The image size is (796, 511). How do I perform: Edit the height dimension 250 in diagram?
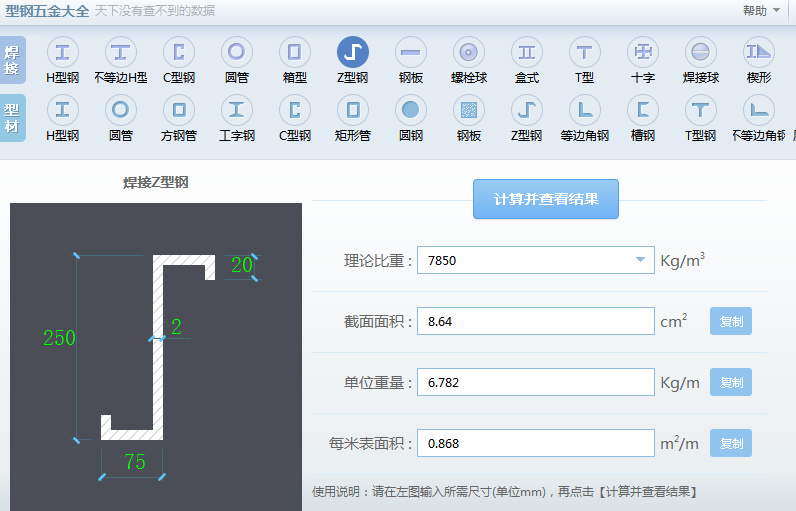(x=59, y=338)
